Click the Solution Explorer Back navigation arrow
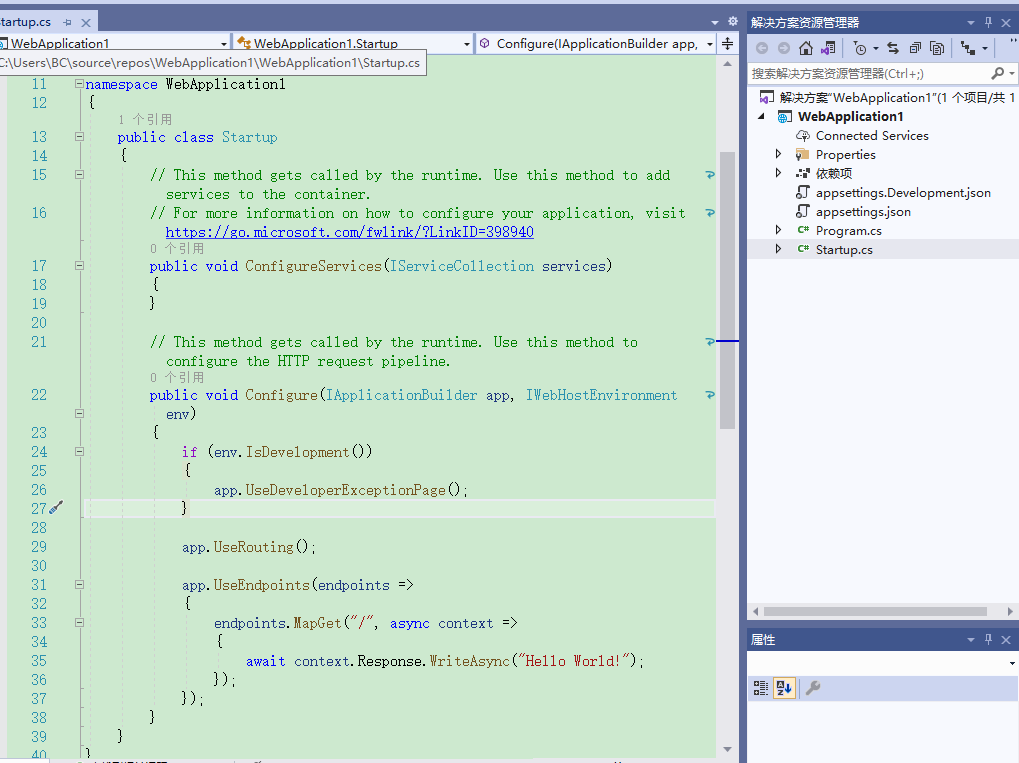The height and width of the screenshot is (763, 1019). pyautogui.click(x=762, y=48)
